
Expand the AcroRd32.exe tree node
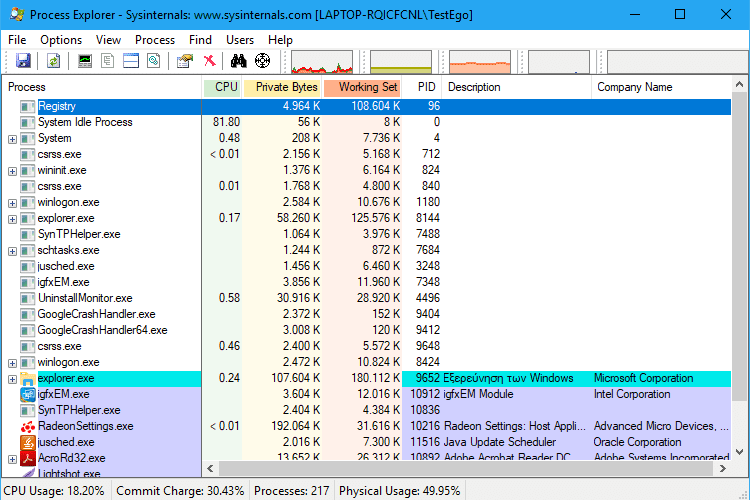tap(12, 459)
